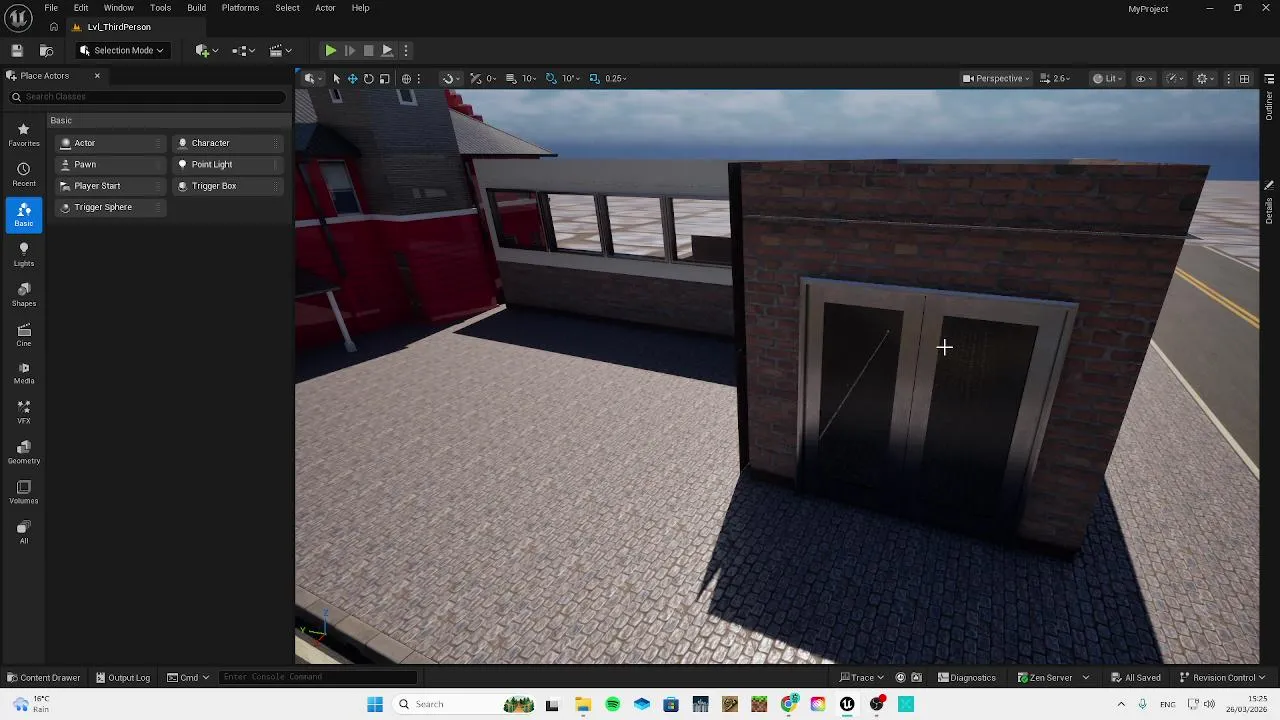
Task: Activate the Scale gizmo tool
Action: tap(384, 78)
